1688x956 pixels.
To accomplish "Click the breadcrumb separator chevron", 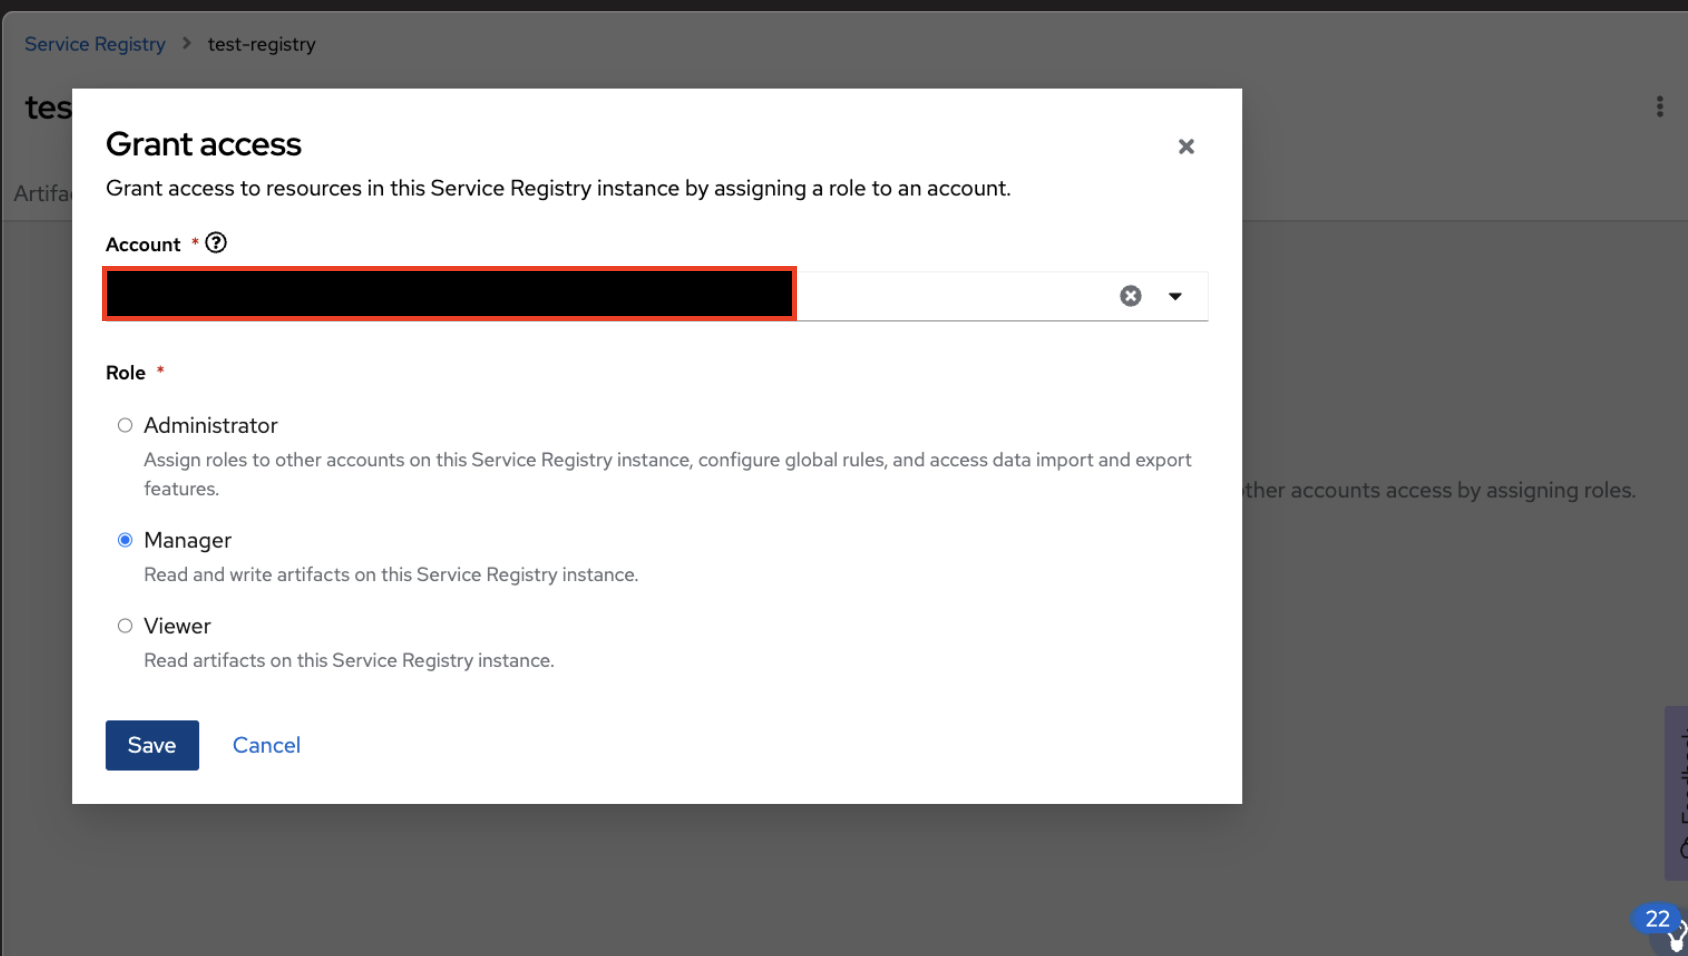I will [x=187, y=44].
